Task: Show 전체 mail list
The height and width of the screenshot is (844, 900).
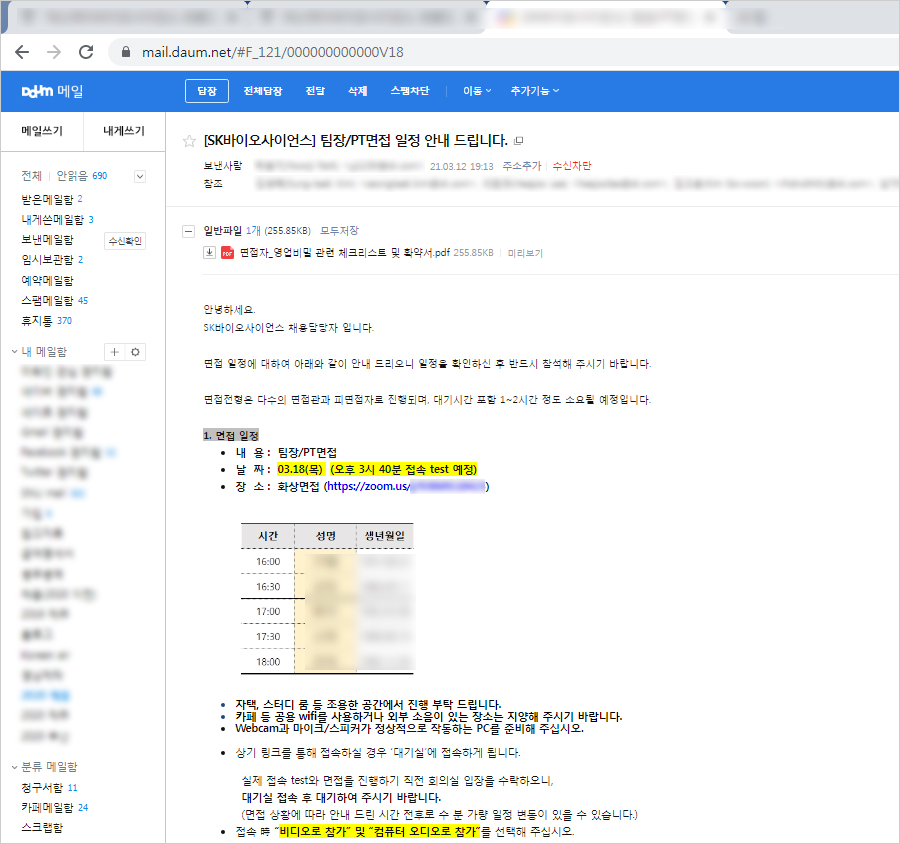Action: pyautogui.click(x=32, y=176)
